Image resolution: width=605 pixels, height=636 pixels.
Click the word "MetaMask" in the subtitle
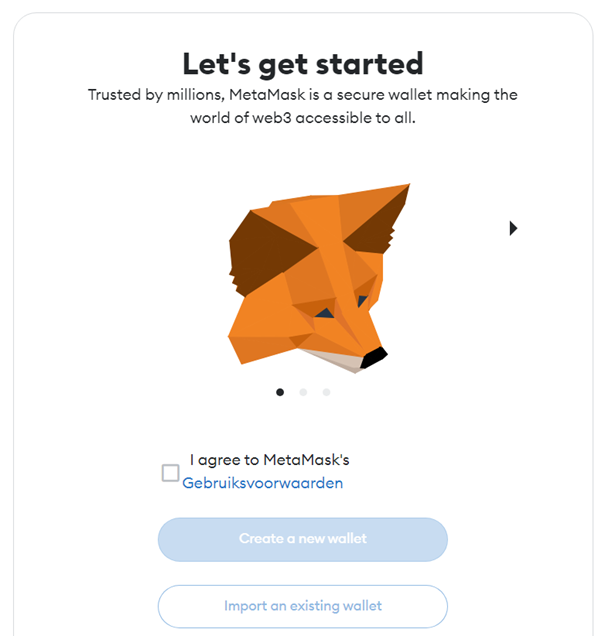pyautogui.click(x=267, y=95)
